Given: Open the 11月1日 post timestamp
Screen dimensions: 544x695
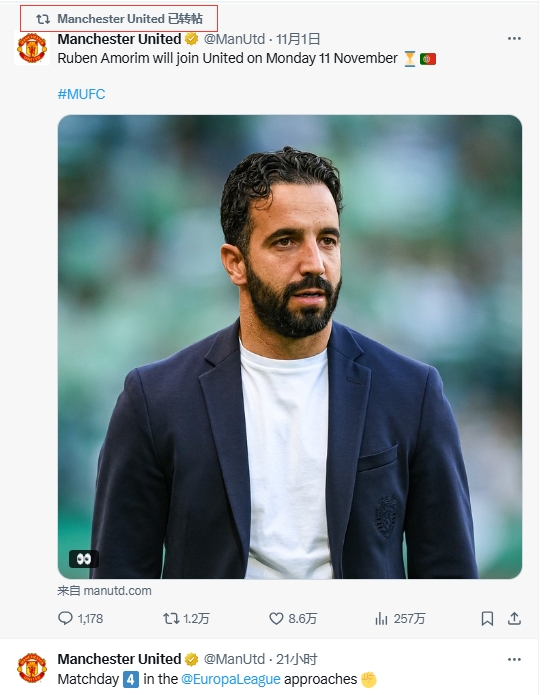Looking at the screenshot, I should click(298, 39).
